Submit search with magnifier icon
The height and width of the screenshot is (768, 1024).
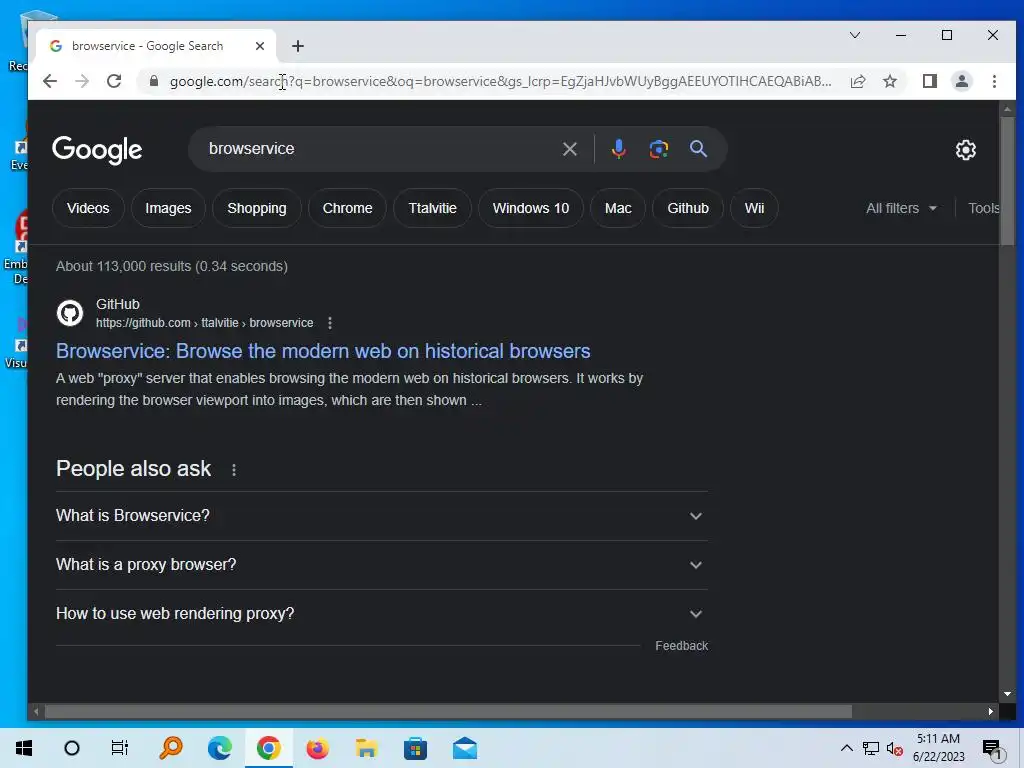(698, 149)
